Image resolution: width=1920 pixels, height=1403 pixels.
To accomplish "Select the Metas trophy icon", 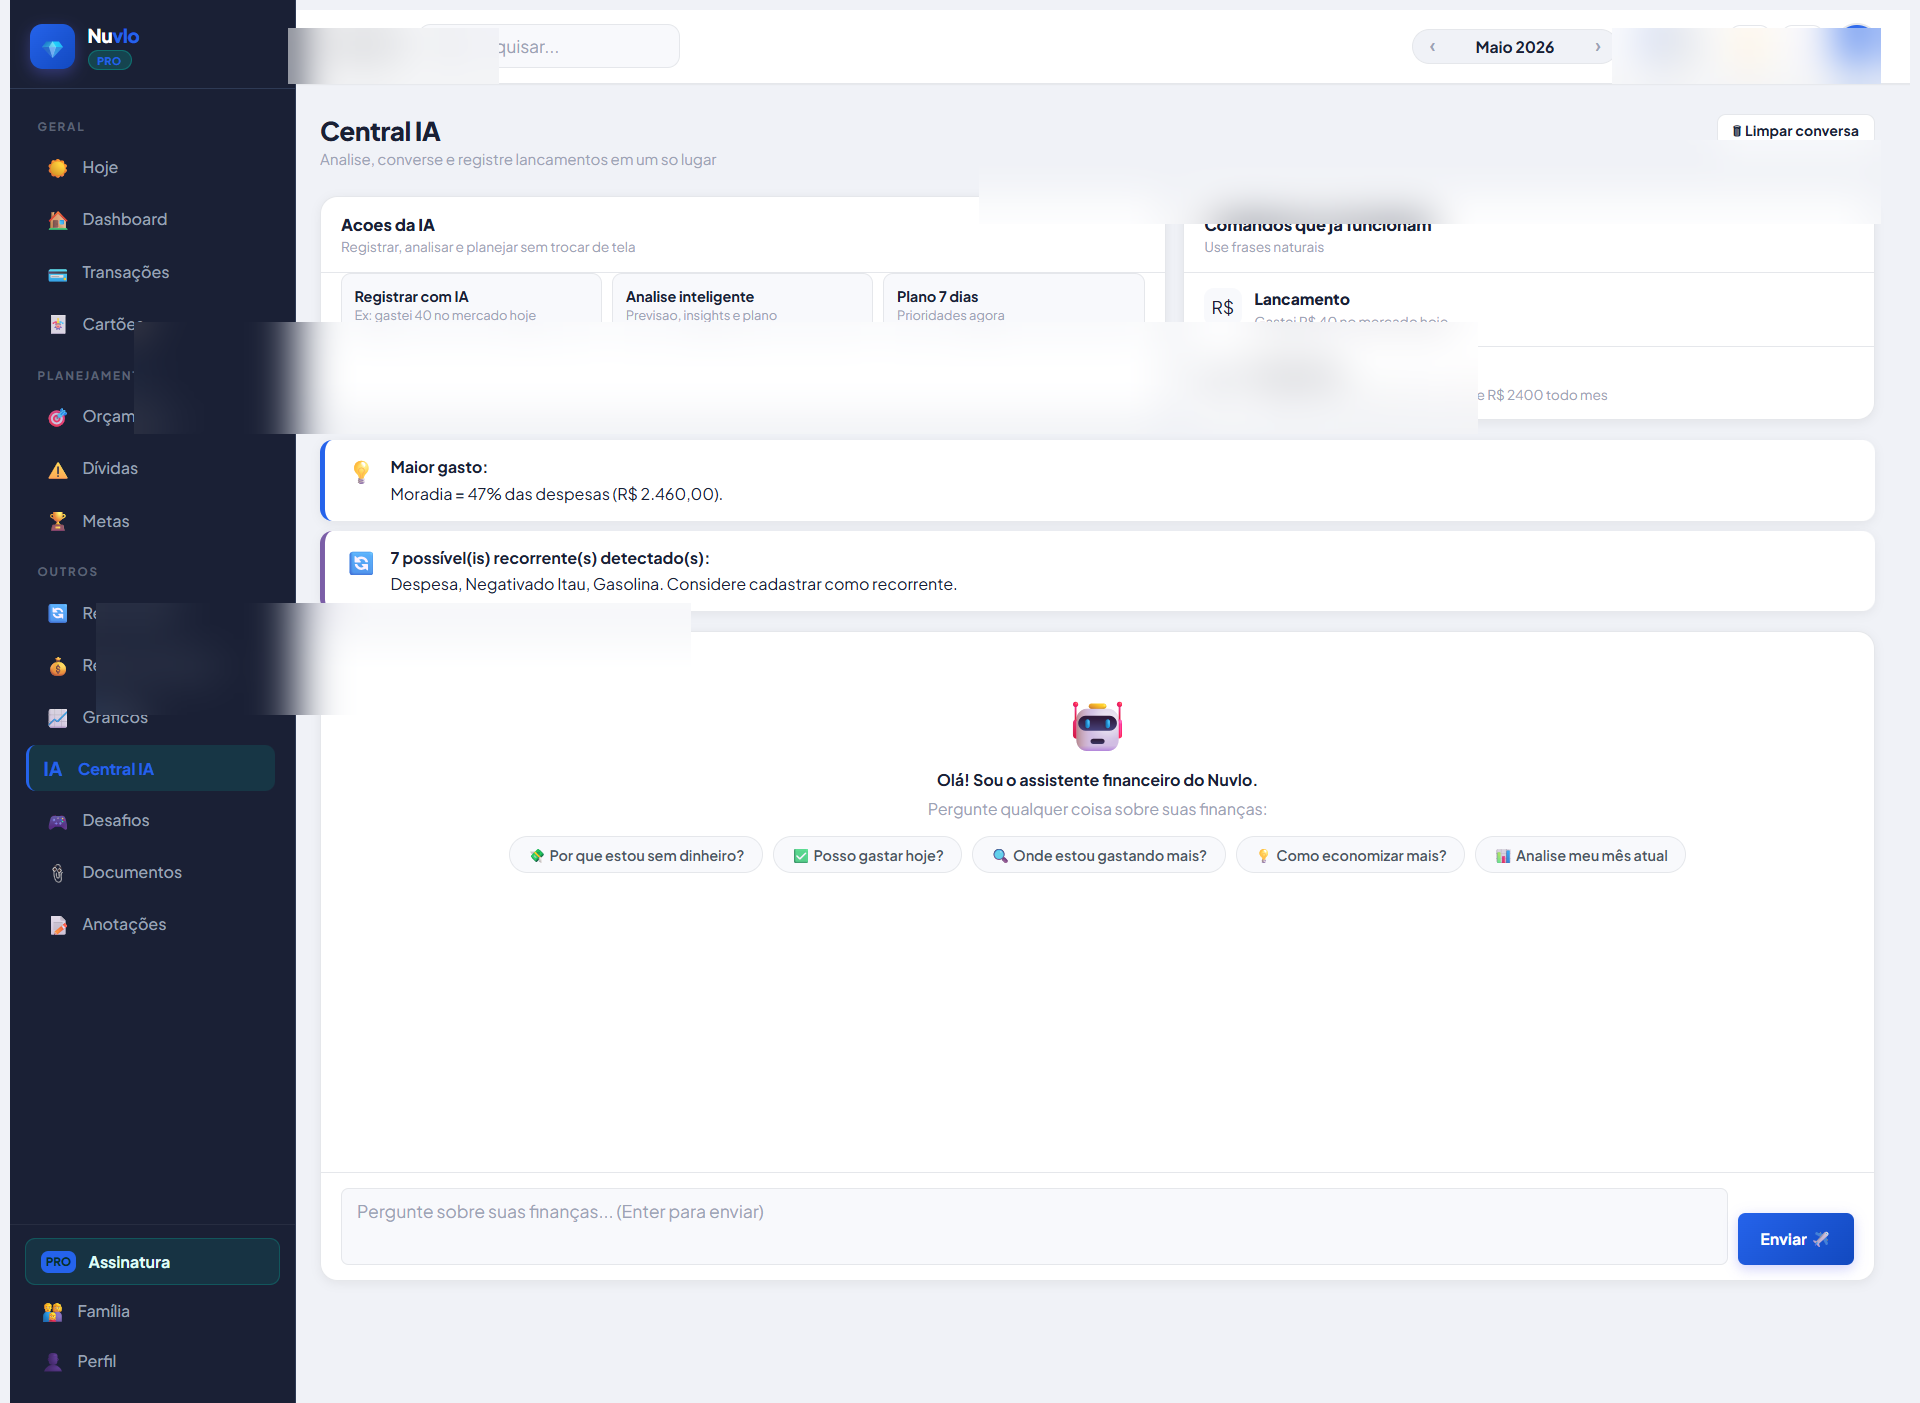I will coord(58,521).
